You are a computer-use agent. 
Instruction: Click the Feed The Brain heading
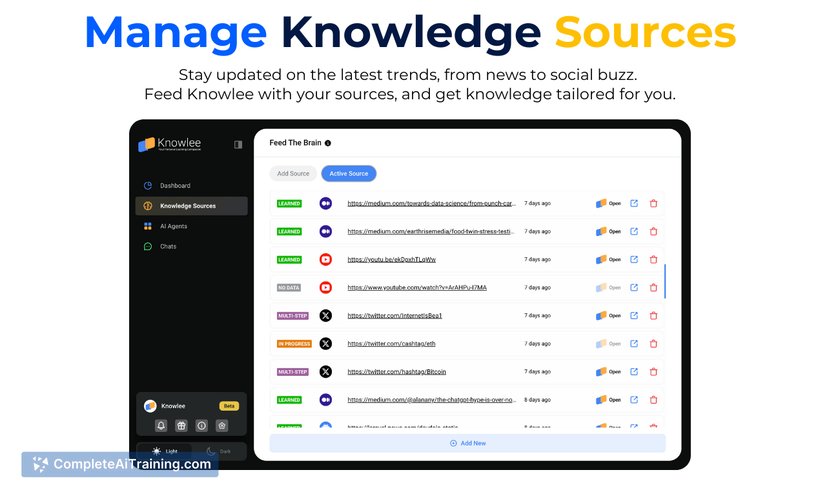(x=295, y=143)
